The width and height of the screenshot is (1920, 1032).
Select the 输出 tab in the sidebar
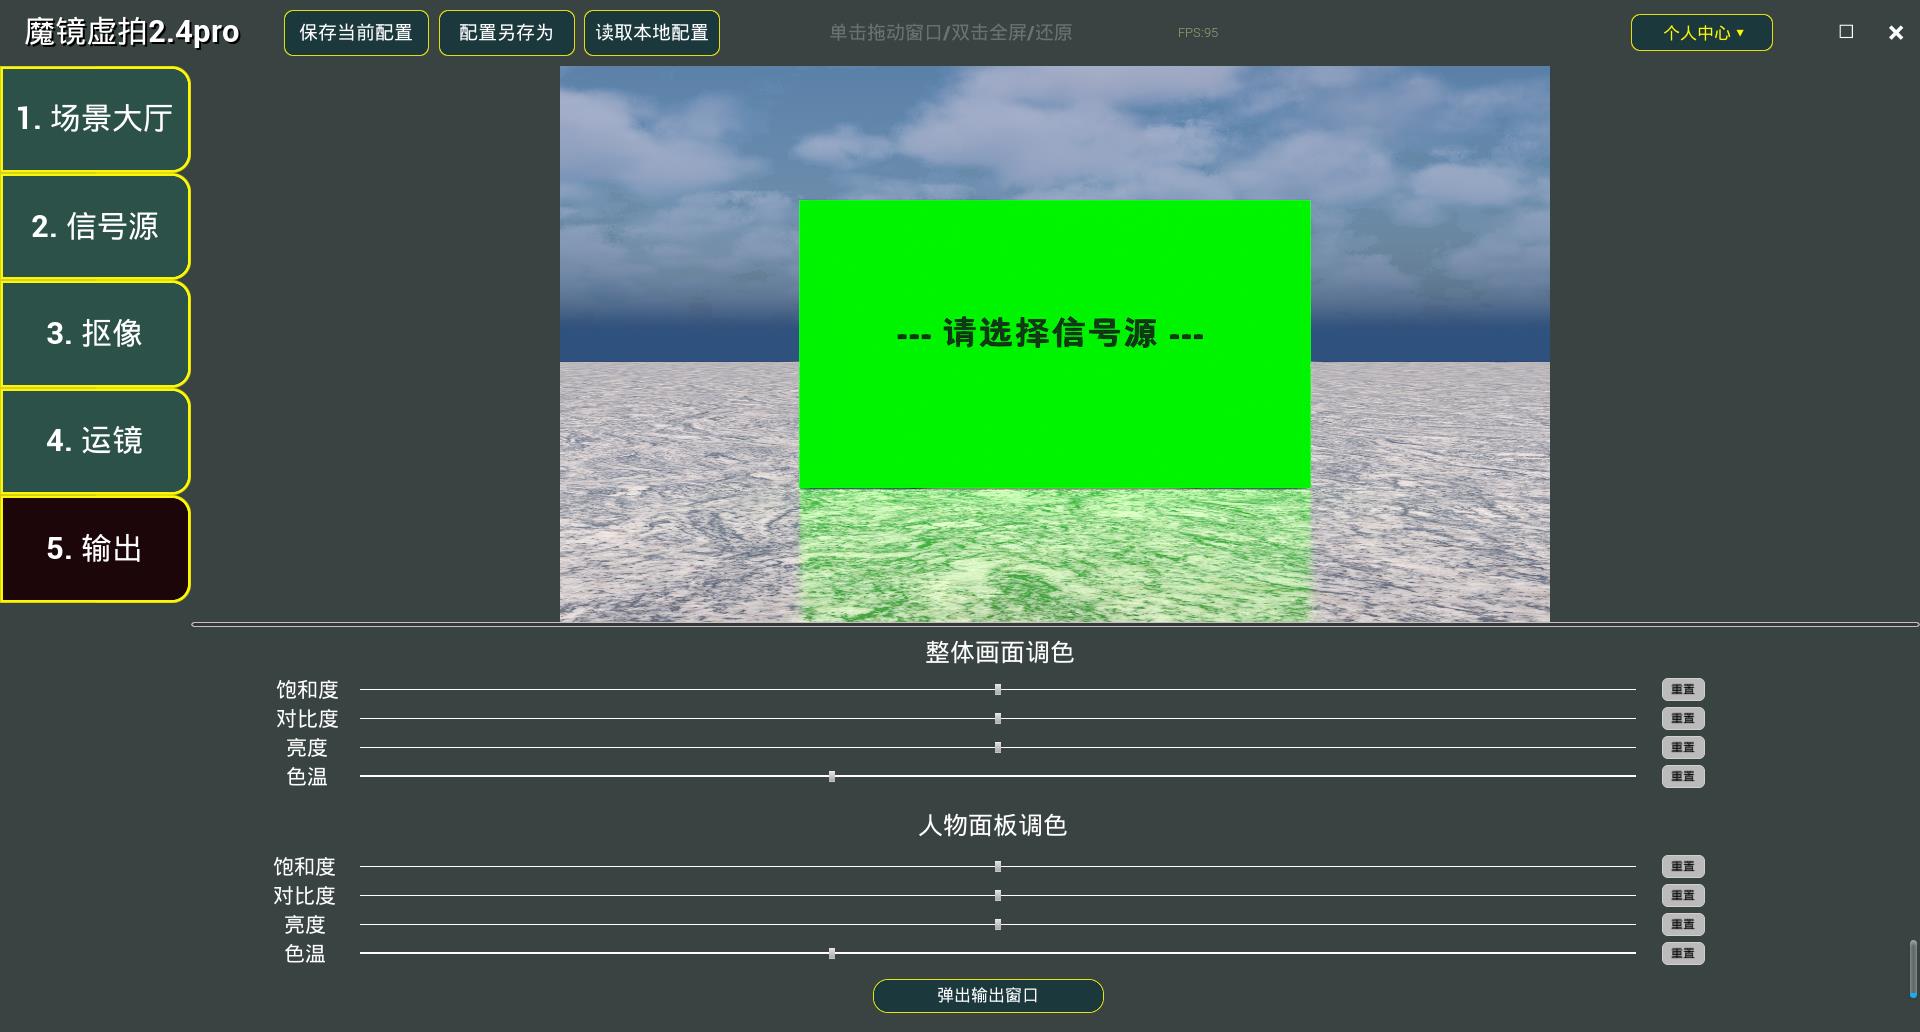(x=95, y=549)
